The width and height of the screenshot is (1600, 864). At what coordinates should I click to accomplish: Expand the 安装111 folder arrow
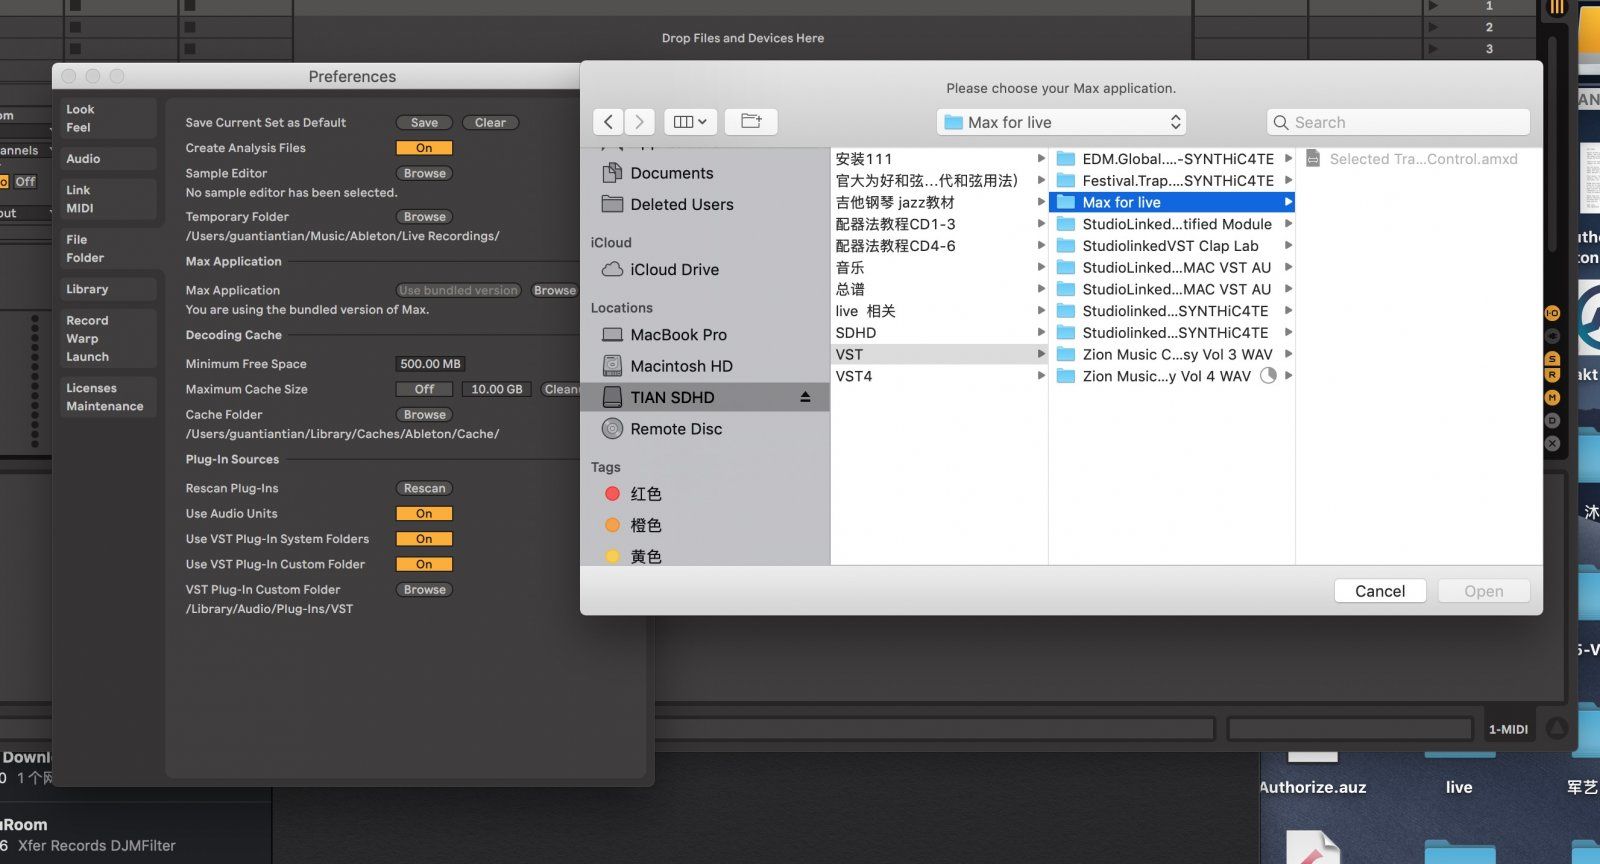coord(1041,159)
